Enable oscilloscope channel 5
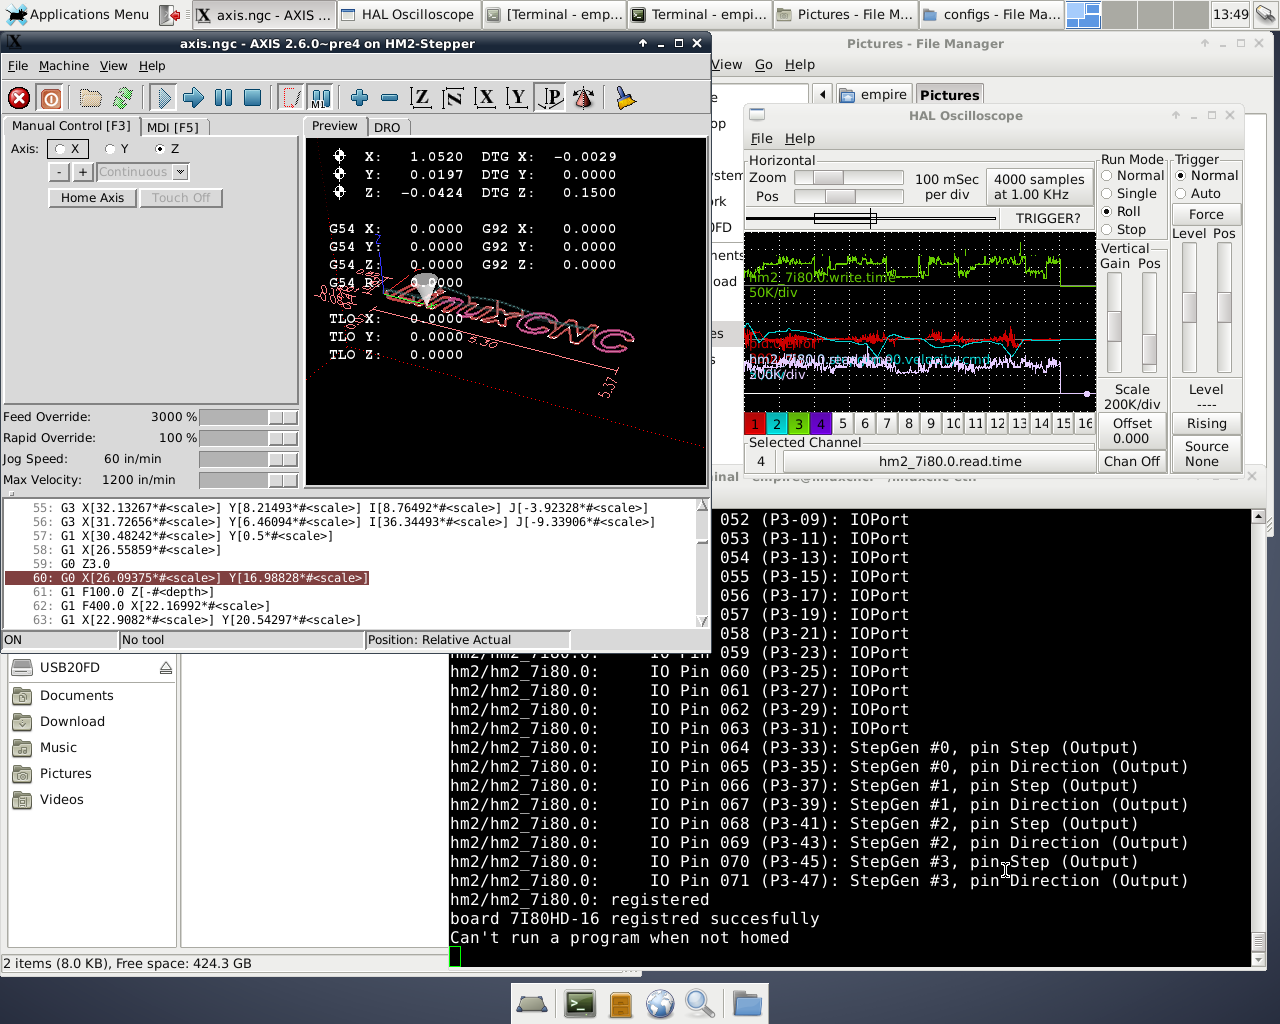 [843, 424]
